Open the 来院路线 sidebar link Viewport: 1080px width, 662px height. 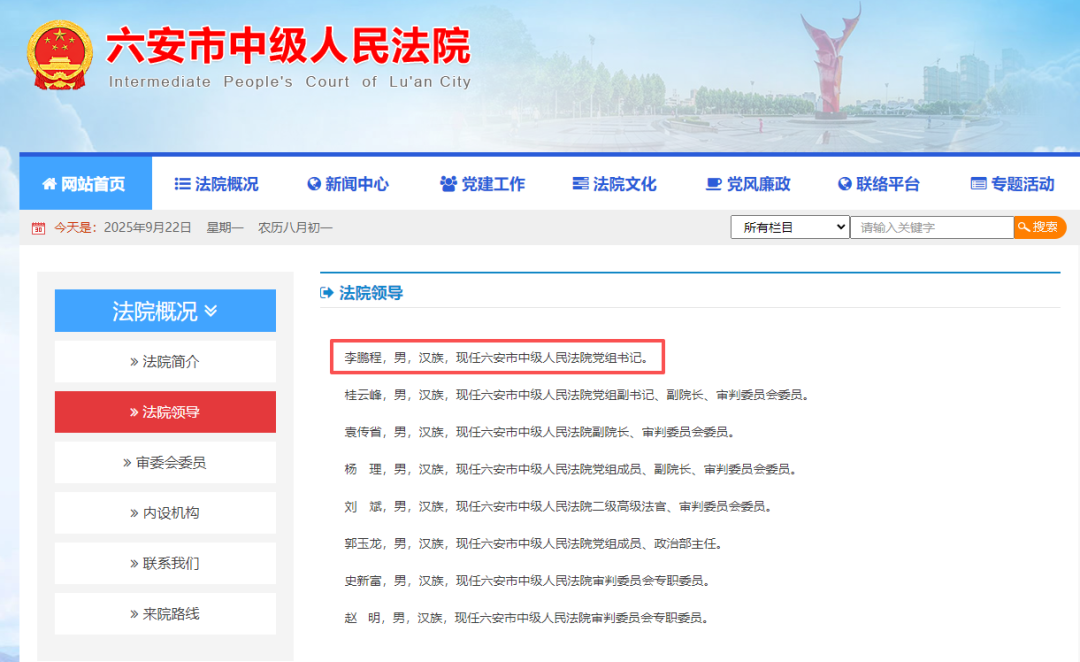pyautogui.click(x=165, y=614)
